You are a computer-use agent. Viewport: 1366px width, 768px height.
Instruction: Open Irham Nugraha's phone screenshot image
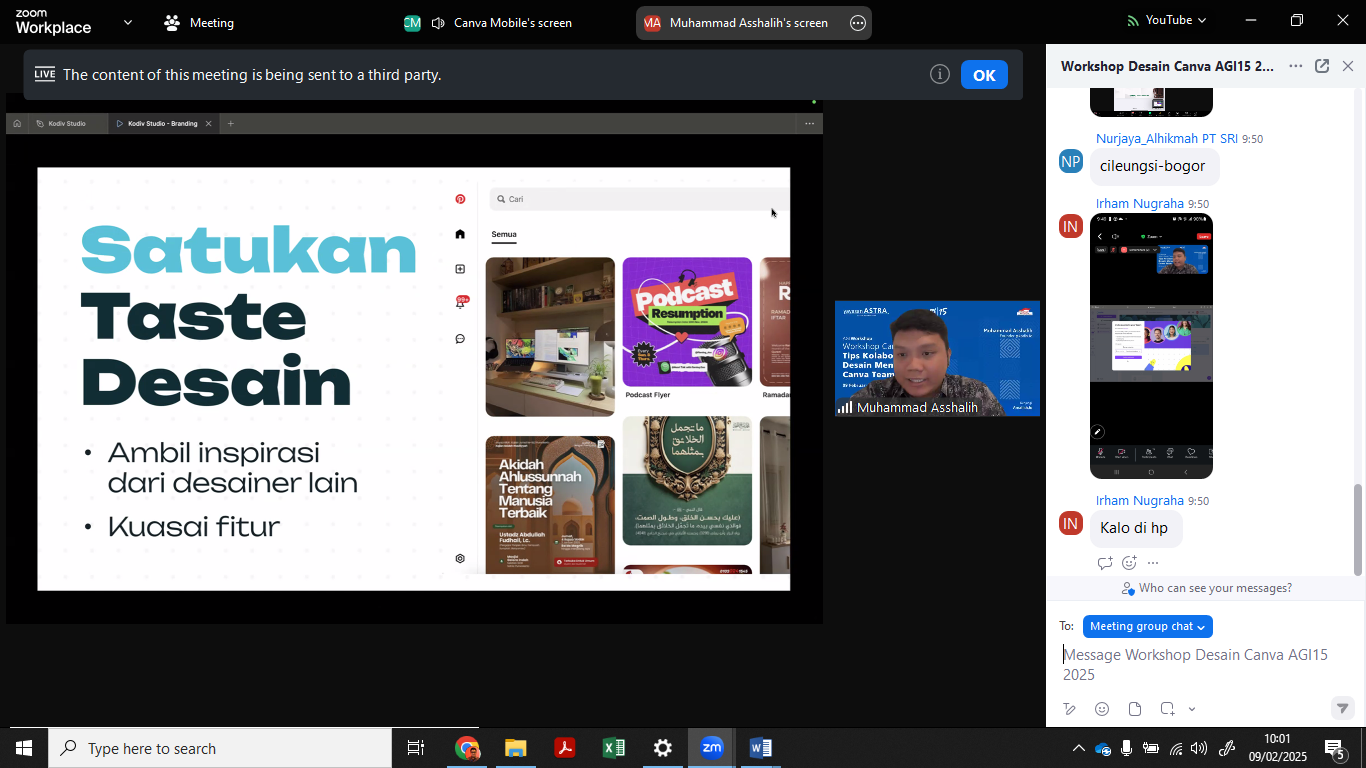tap(1151, 346)
